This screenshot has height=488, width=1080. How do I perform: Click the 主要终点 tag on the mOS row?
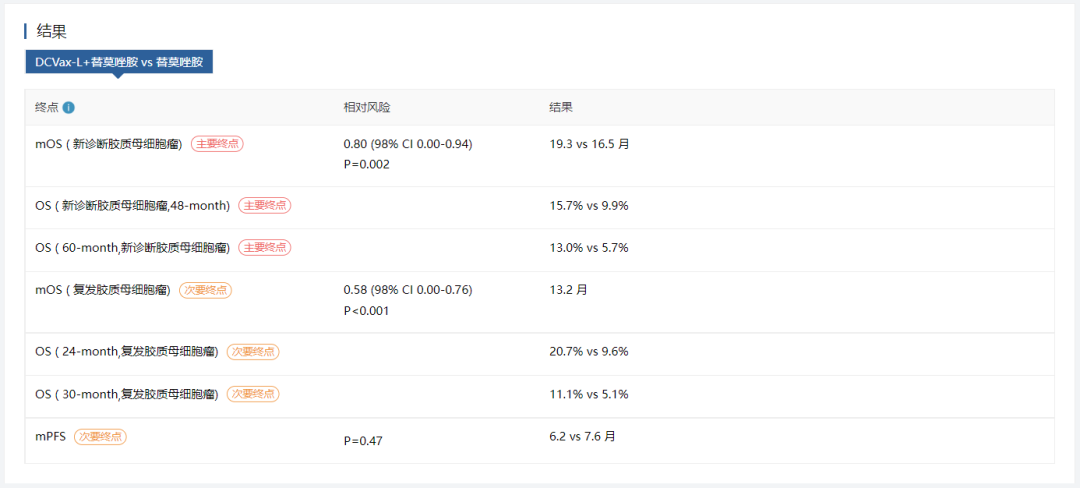point(217,144)
